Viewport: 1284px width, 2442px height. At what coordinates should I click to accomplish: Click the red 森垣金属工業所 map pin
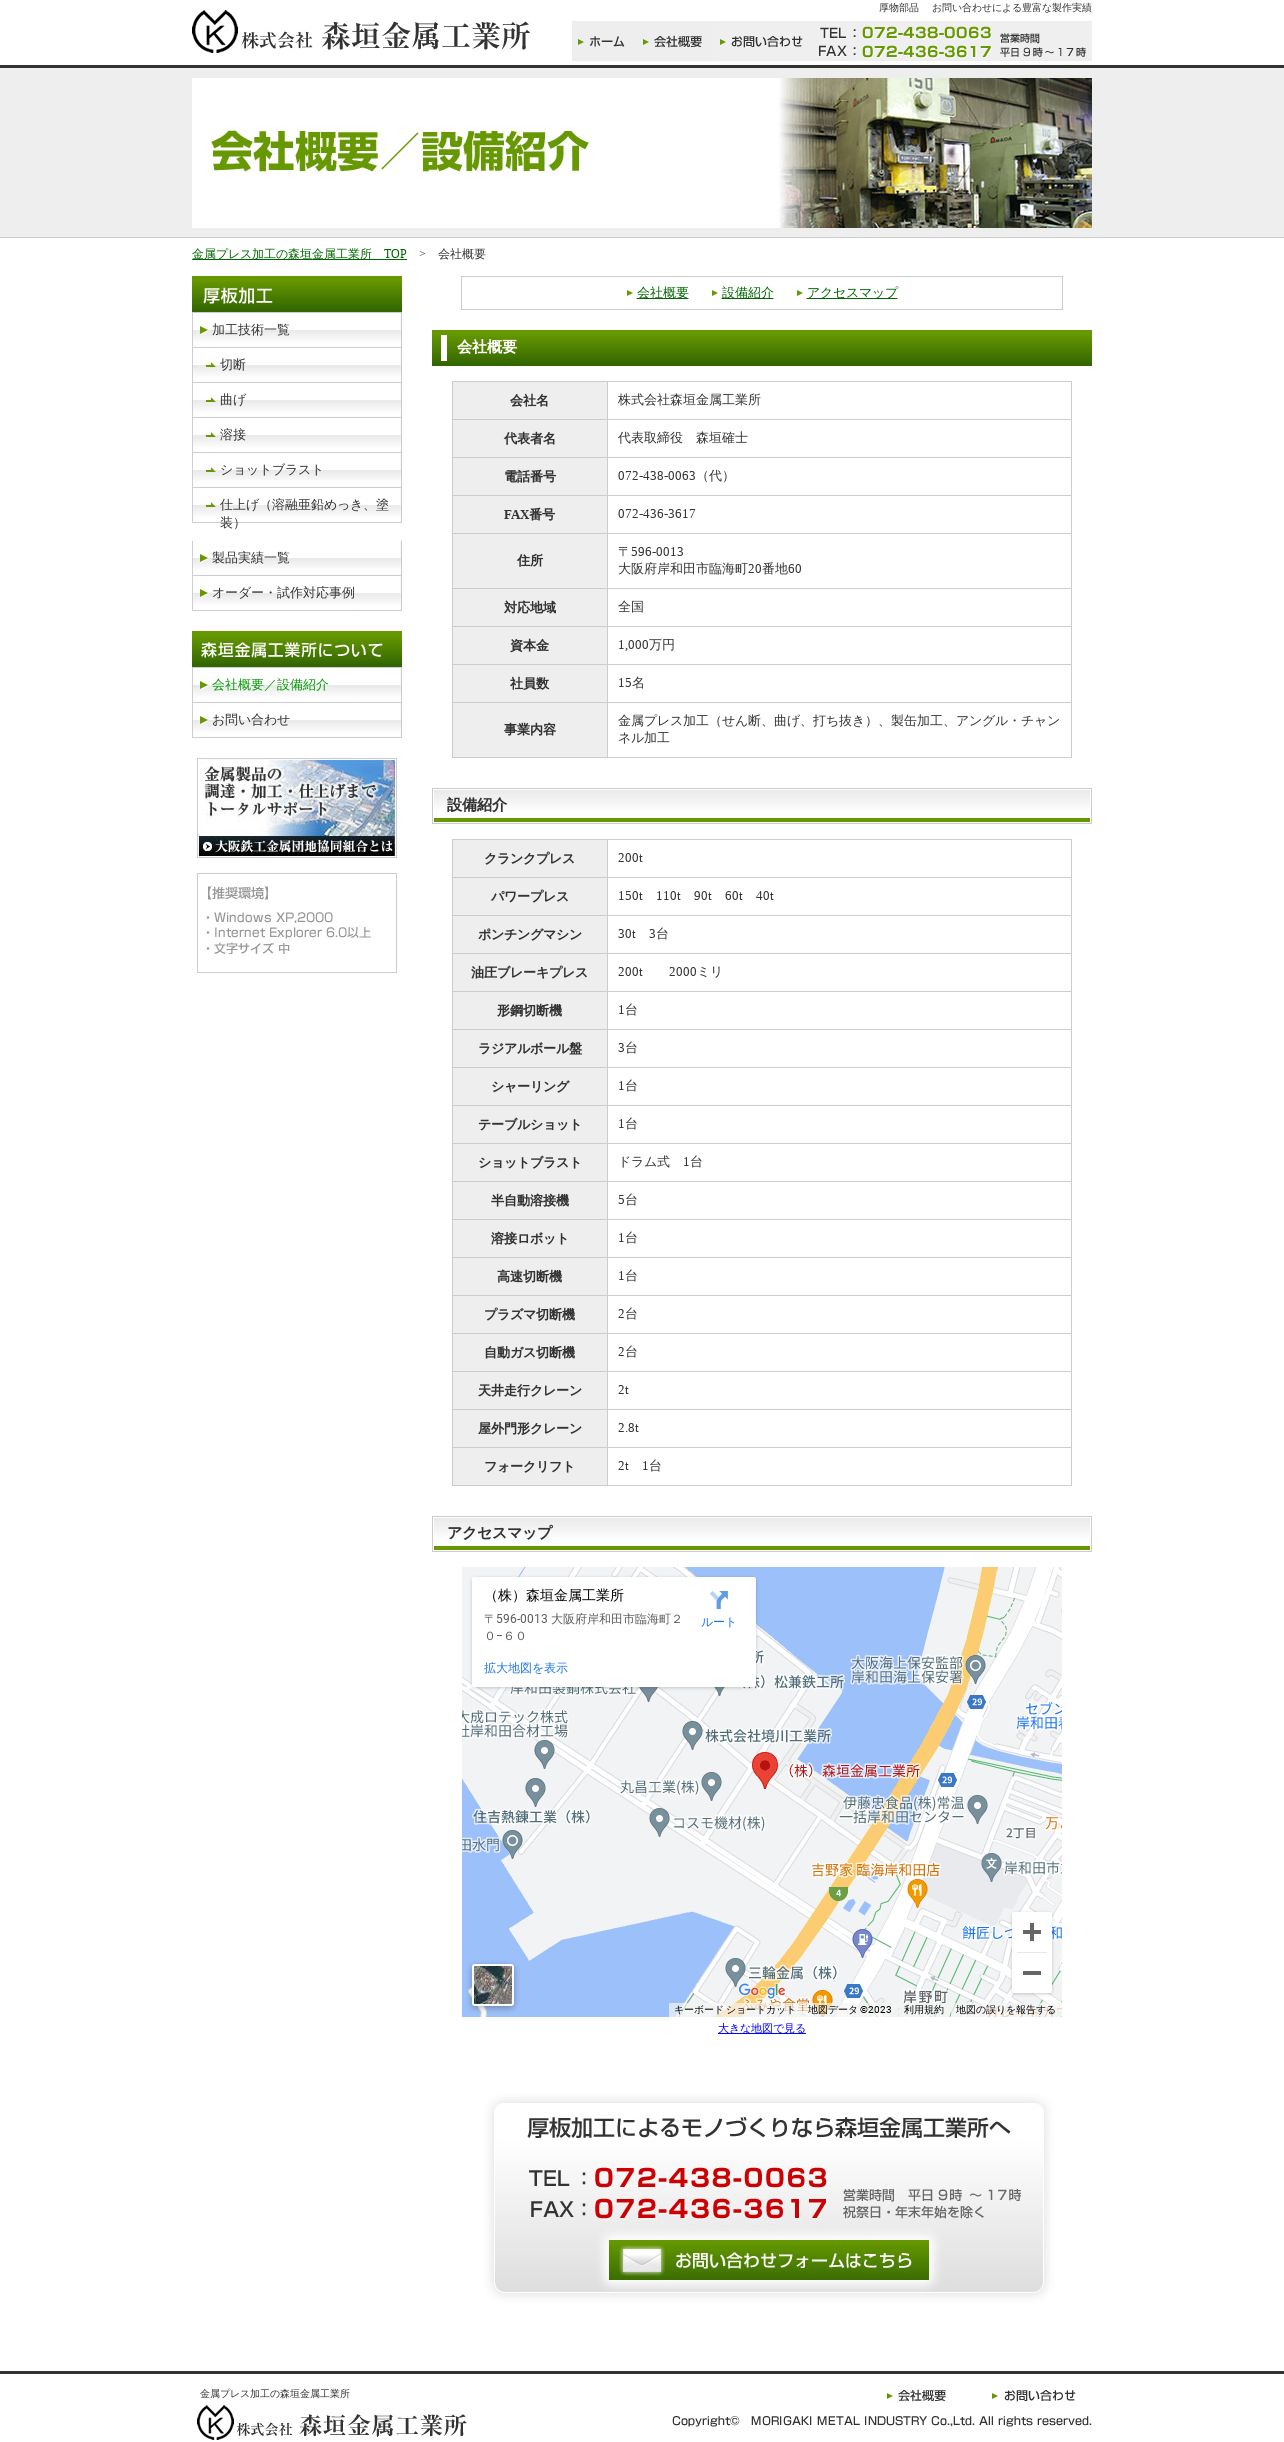765,1769
